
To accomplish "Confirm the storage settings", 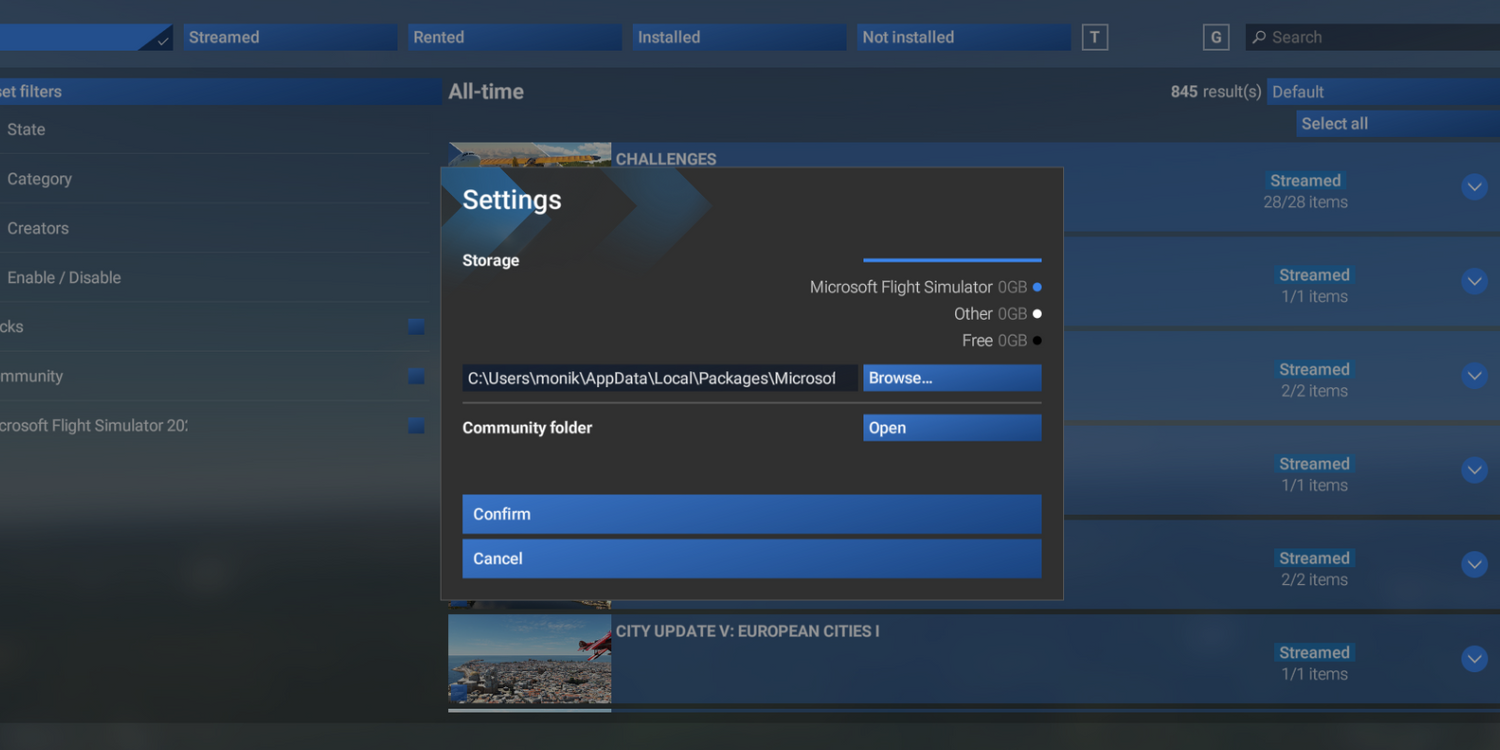I will pyautogui.click(x=751, y=514).
